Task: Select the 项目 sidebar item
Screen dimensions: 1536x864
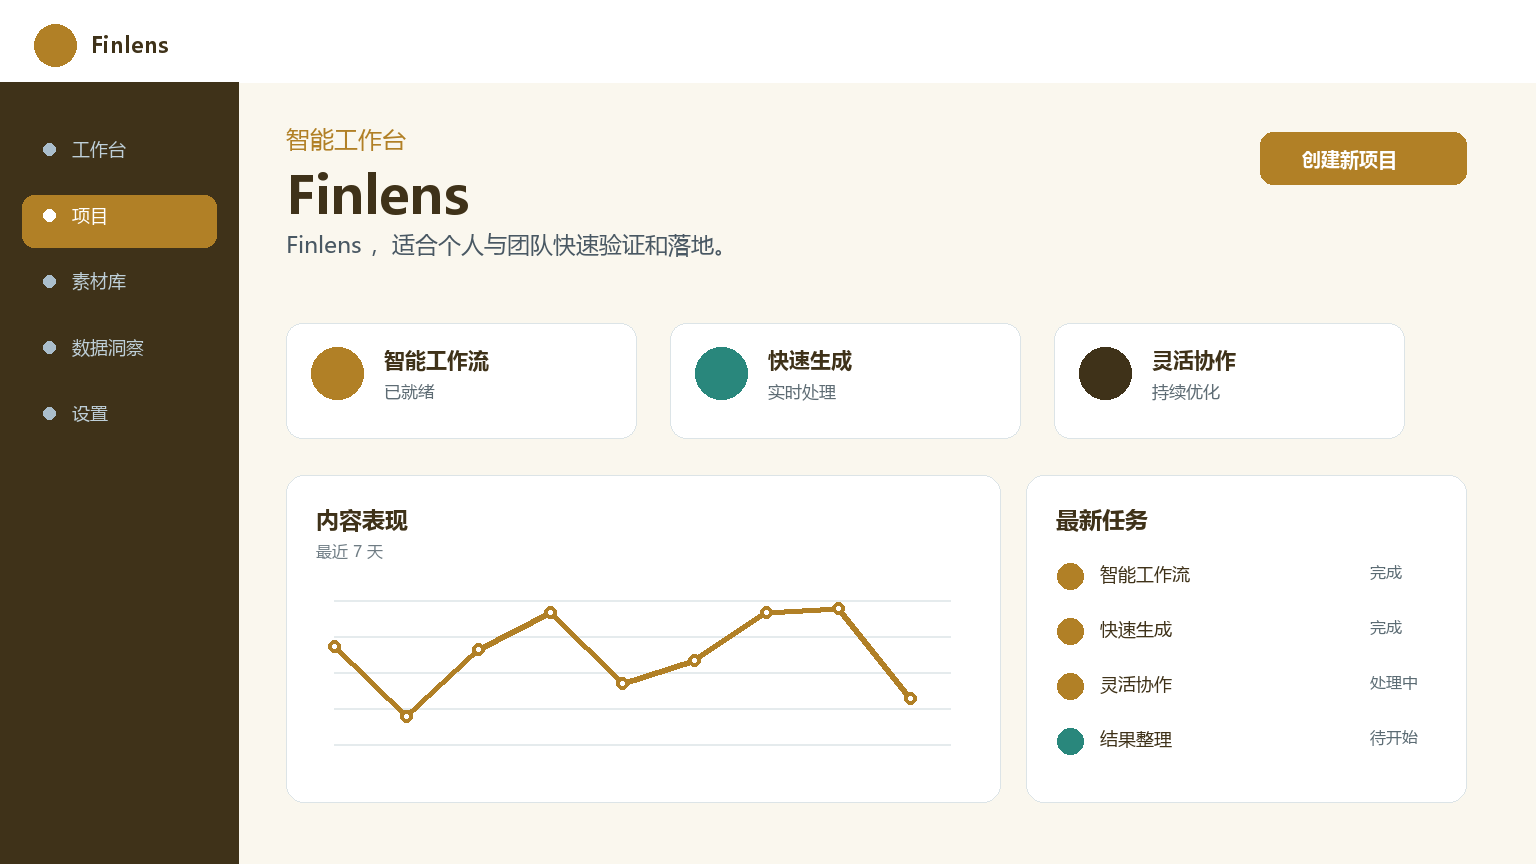Action: (119, 221)
